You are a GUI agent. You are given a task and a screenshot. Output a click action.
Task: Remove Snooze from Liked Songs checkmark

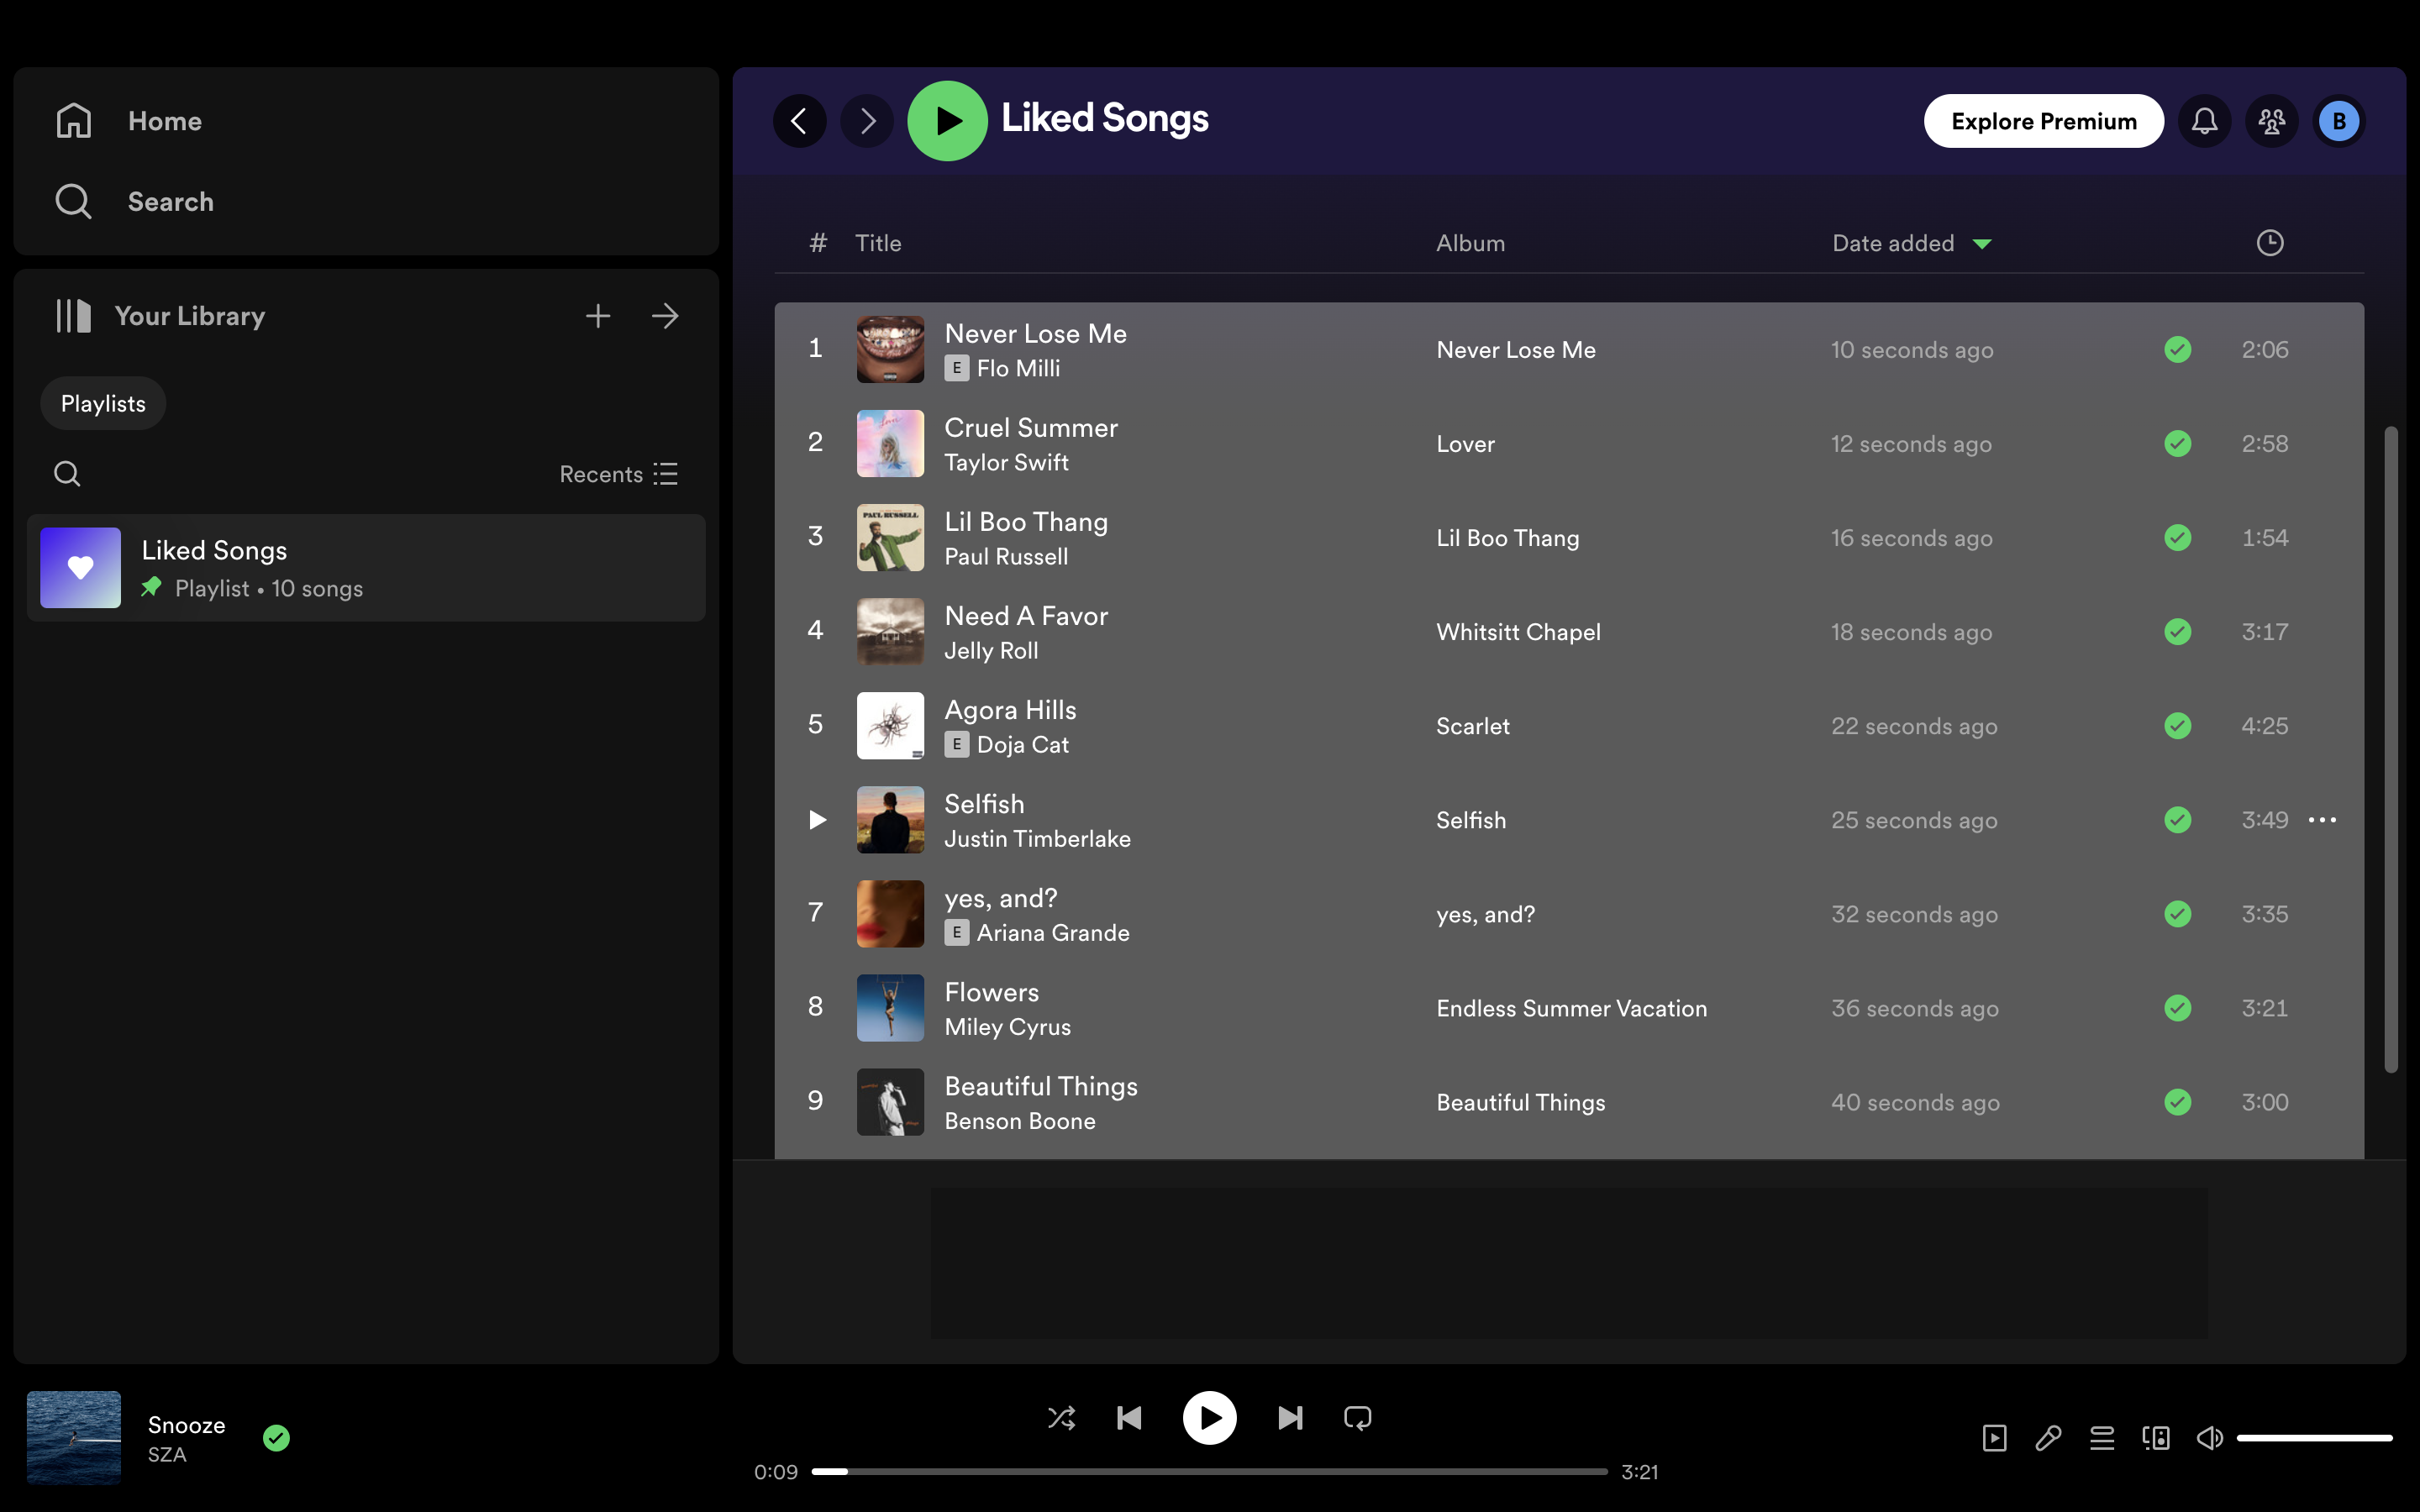pos(276,1437)
